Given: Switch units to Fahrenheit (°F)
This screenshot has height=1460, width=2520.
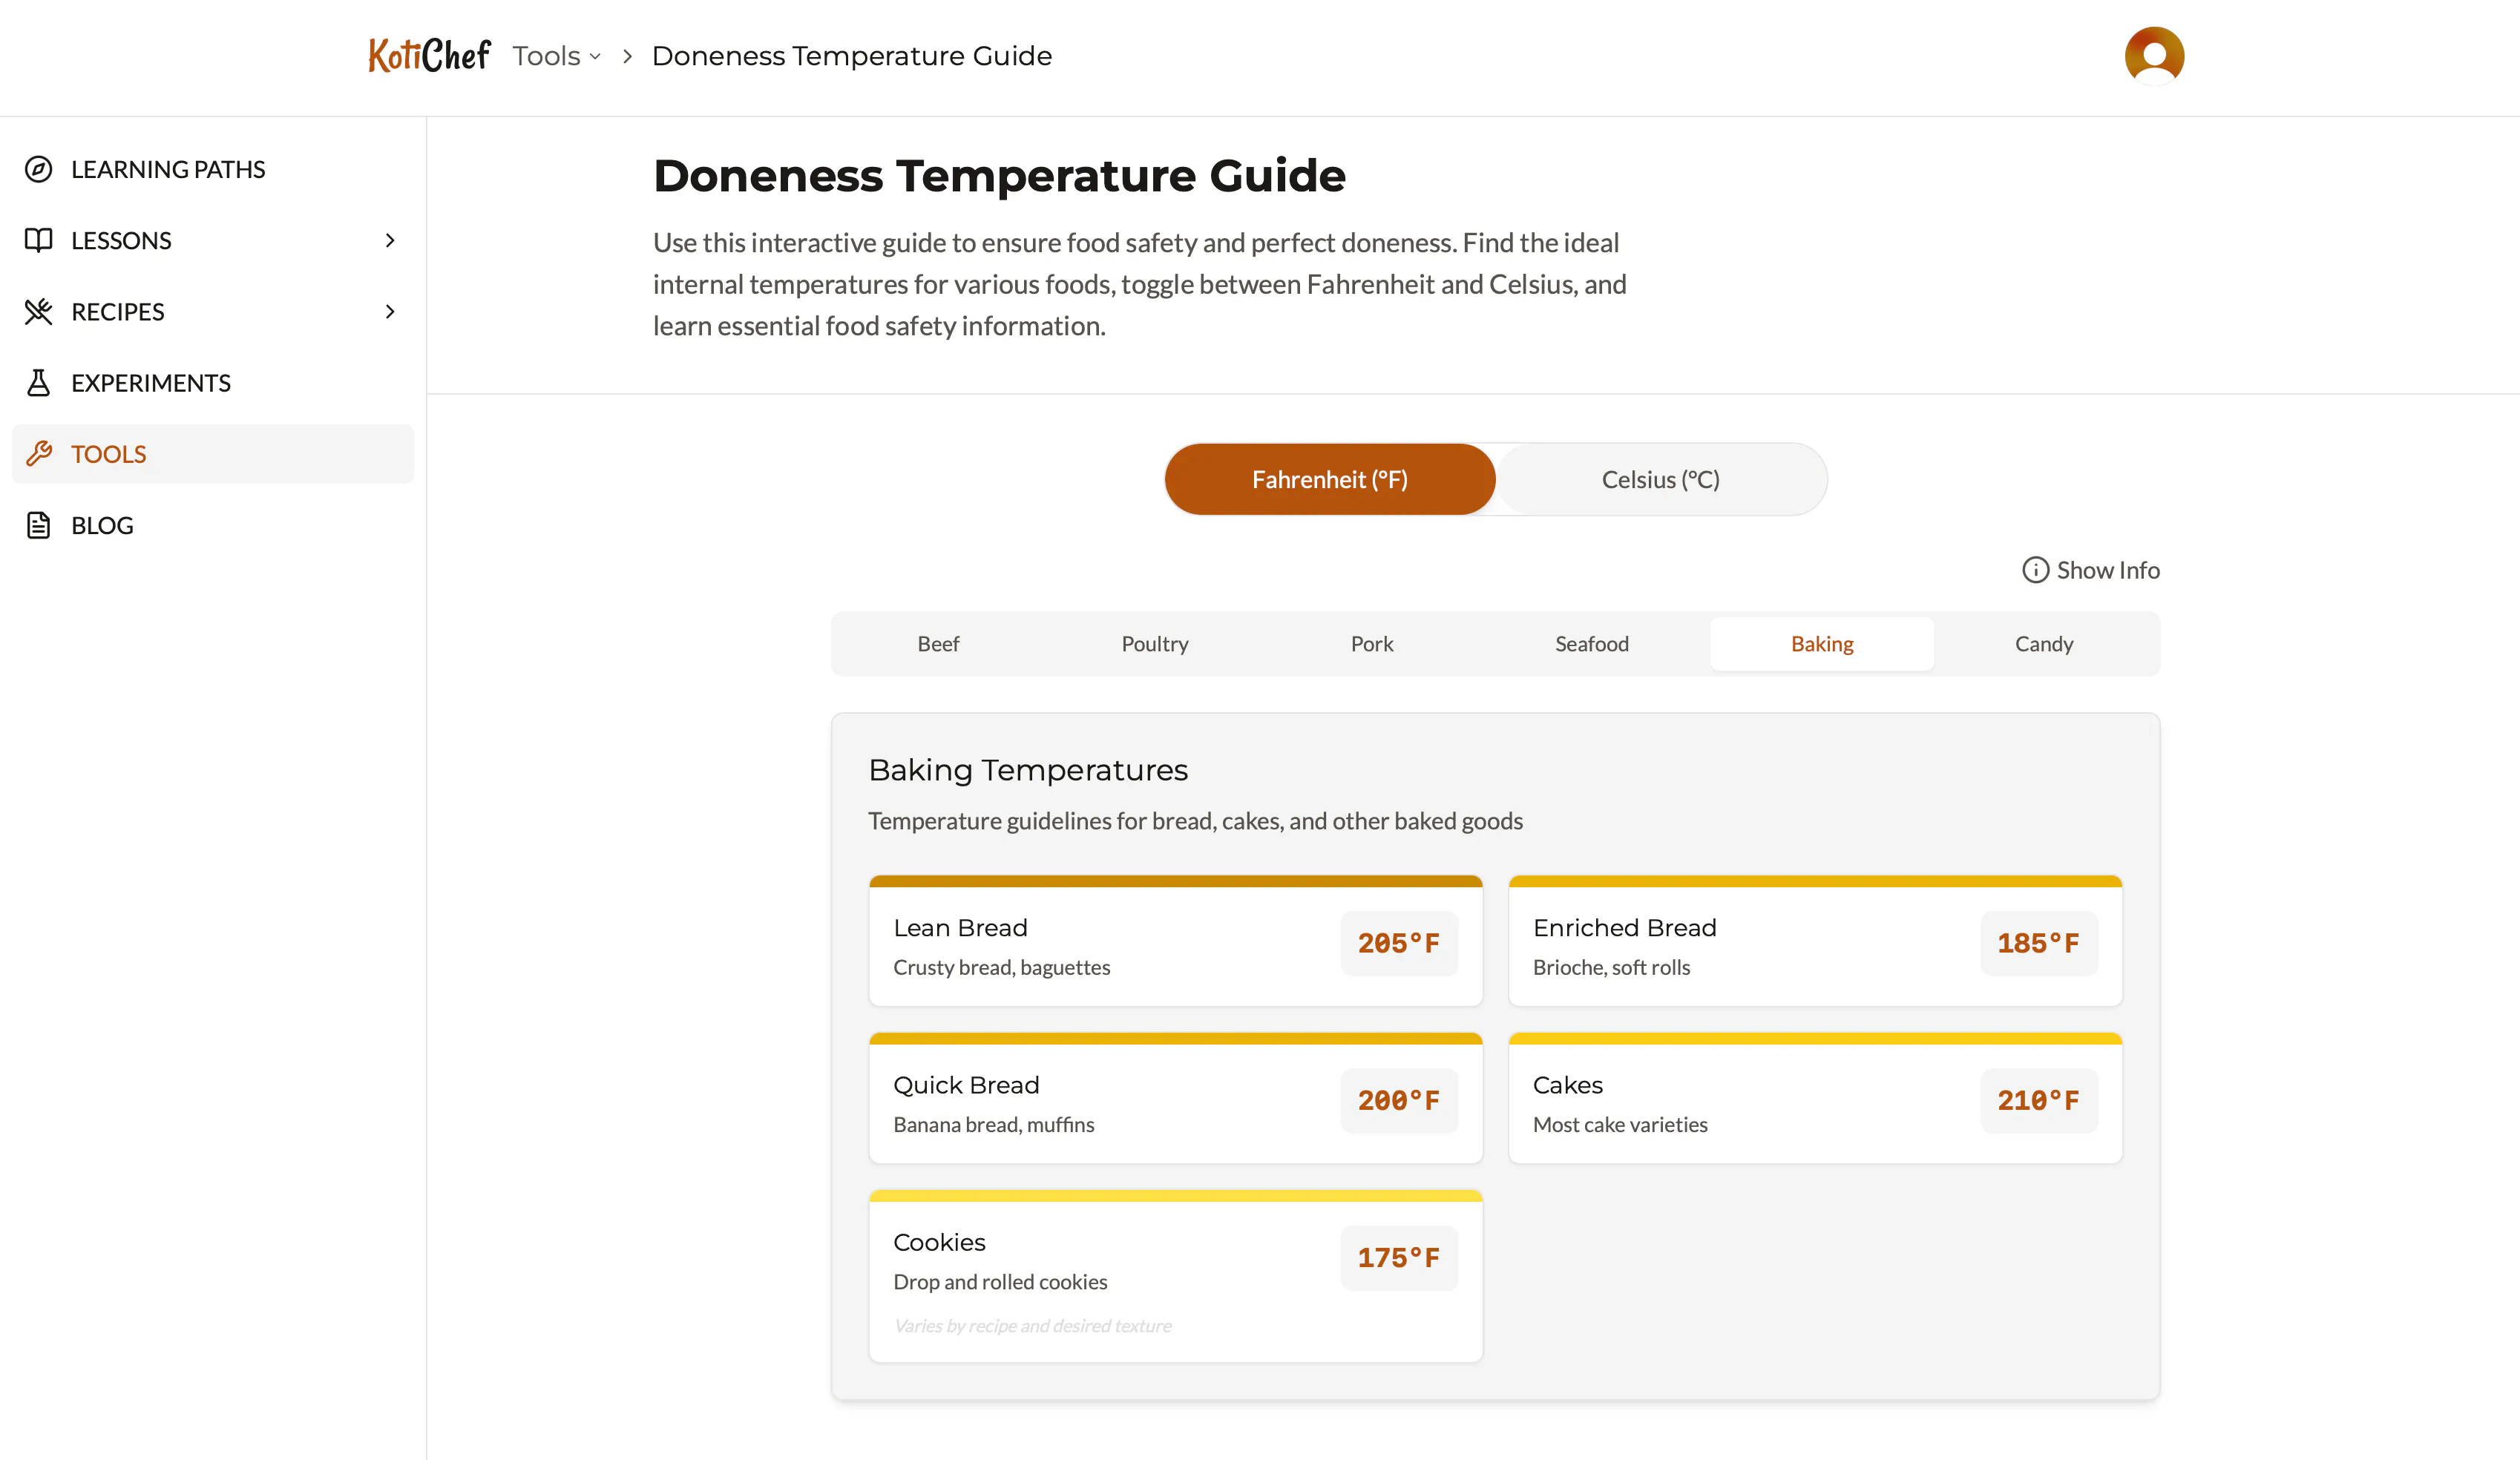Looking at the screenshot, I should [1329, 479].
